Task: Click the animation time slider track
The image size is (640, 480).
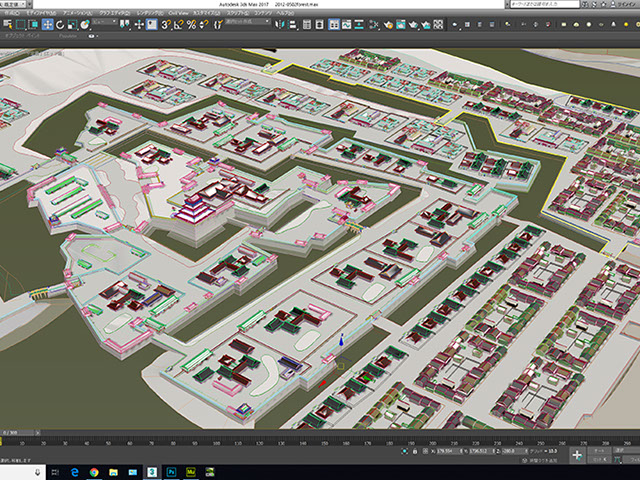Action: [320, 433]
